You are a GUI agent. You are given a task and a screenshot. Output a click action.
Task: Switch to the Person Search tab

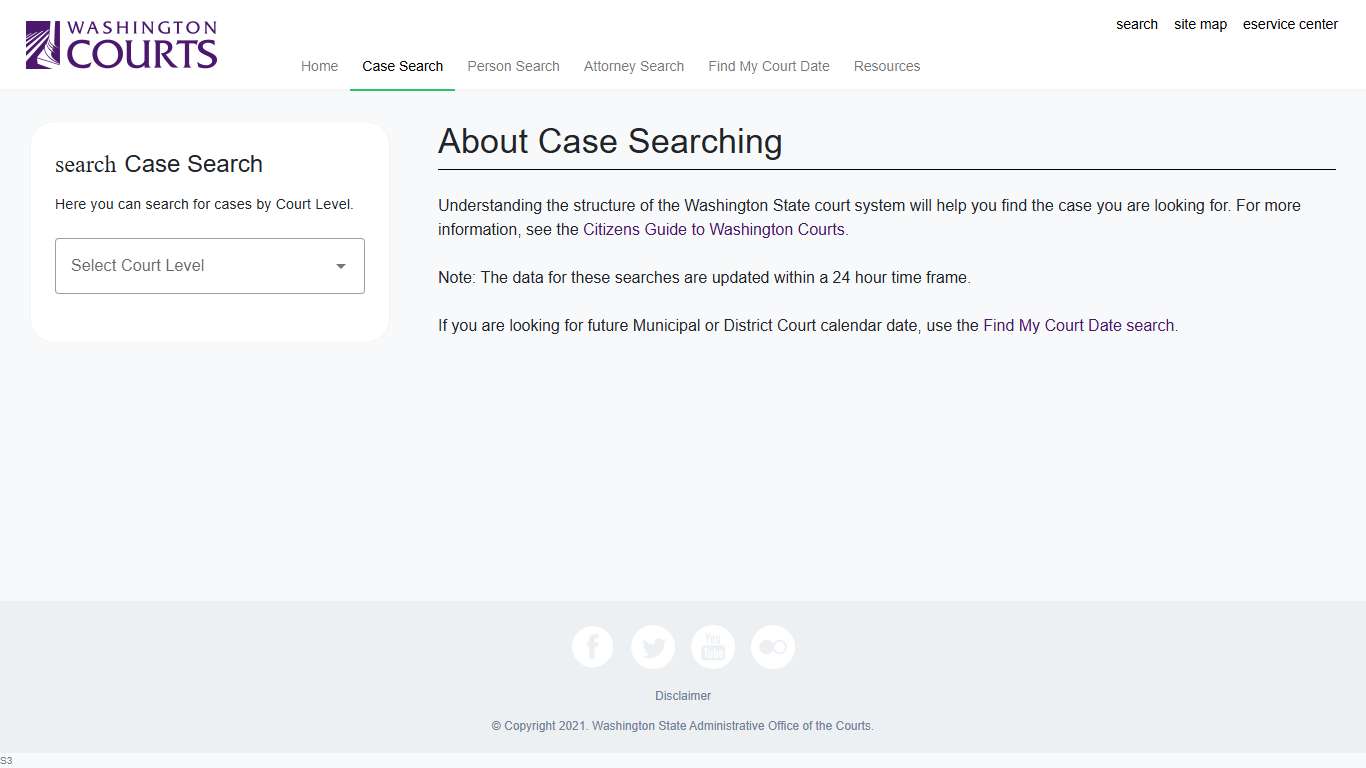pyautogui.click(x=513, y=66)
